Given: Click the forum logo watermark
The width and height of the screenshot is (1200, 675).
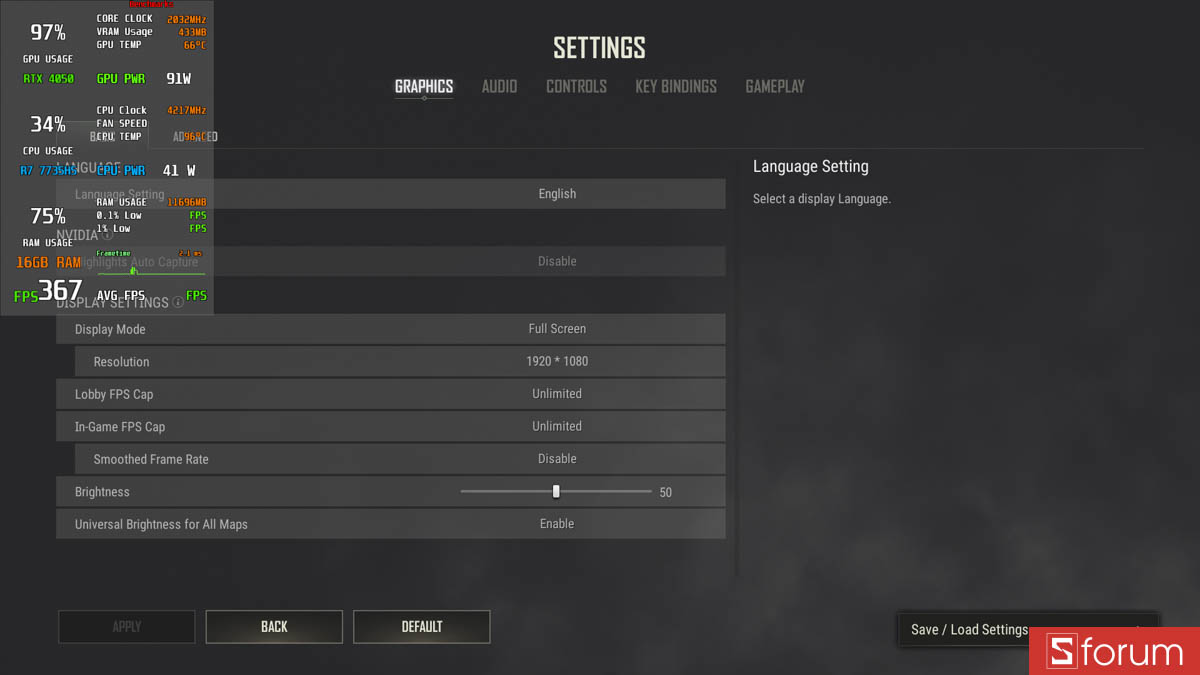Looking at the screenshot, I should [x=1113, y=652].
